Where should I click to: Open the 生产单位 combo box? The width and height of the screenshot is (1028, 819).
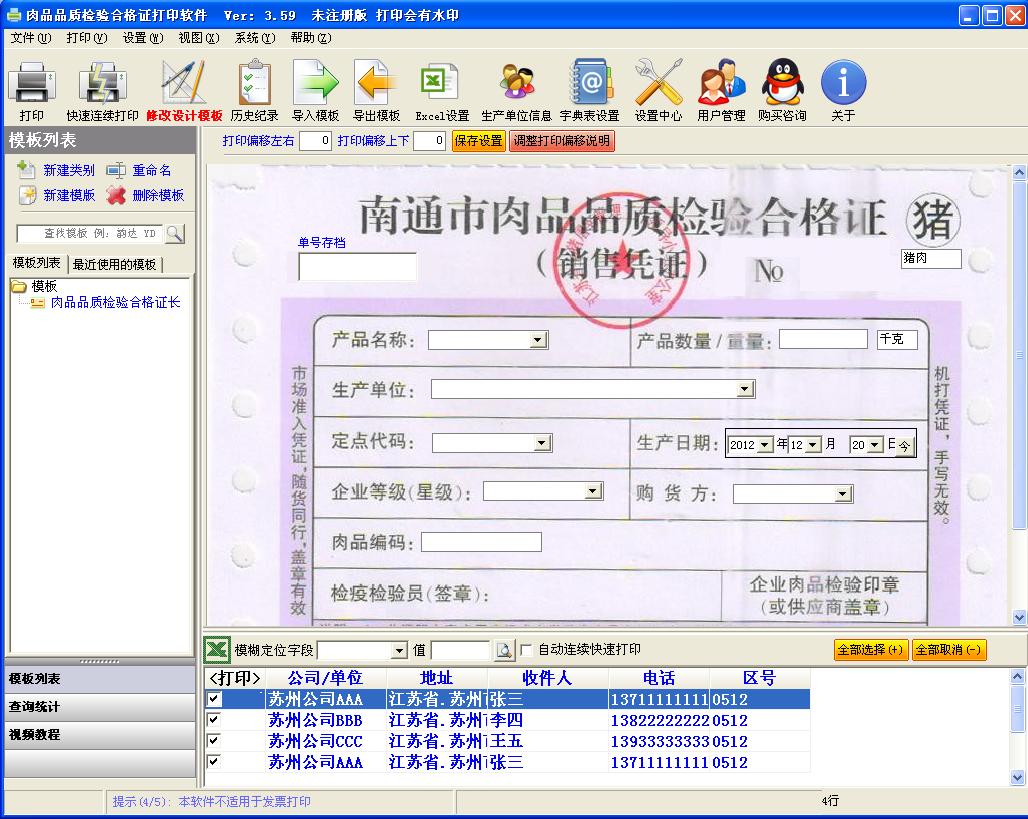click(x=745, y=389)
